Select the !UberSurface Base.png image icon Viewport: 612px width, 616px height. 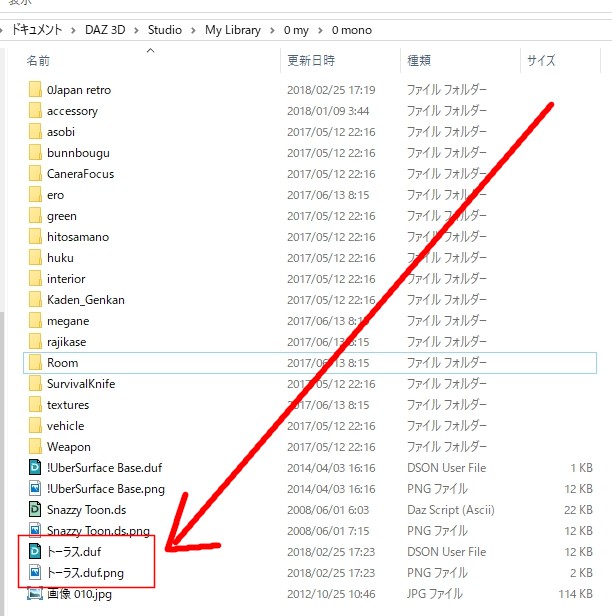35,489
